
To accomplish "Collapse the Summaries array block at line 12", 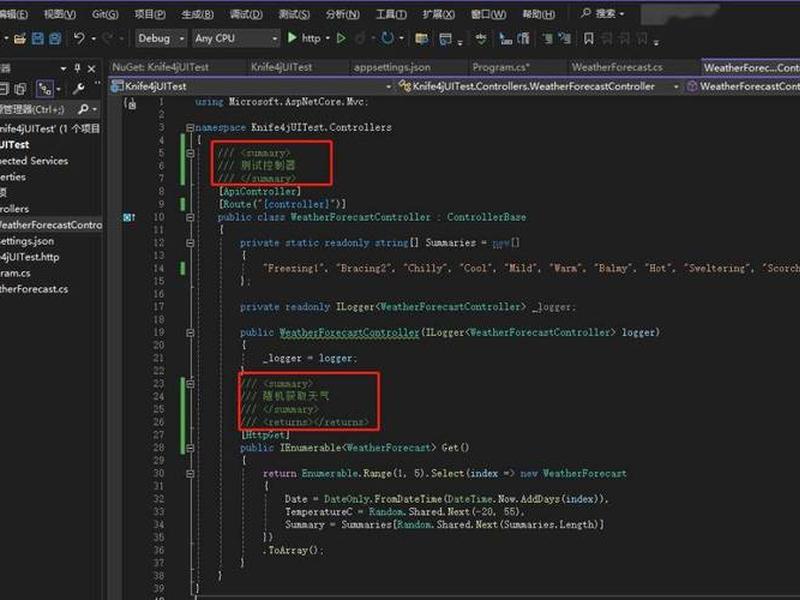I will tap(190, 243).
